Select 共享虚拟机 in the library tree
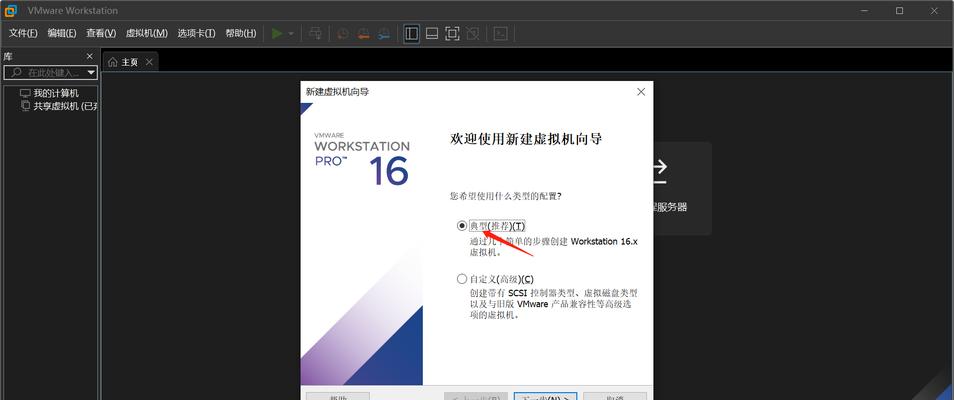 point(65,106)
